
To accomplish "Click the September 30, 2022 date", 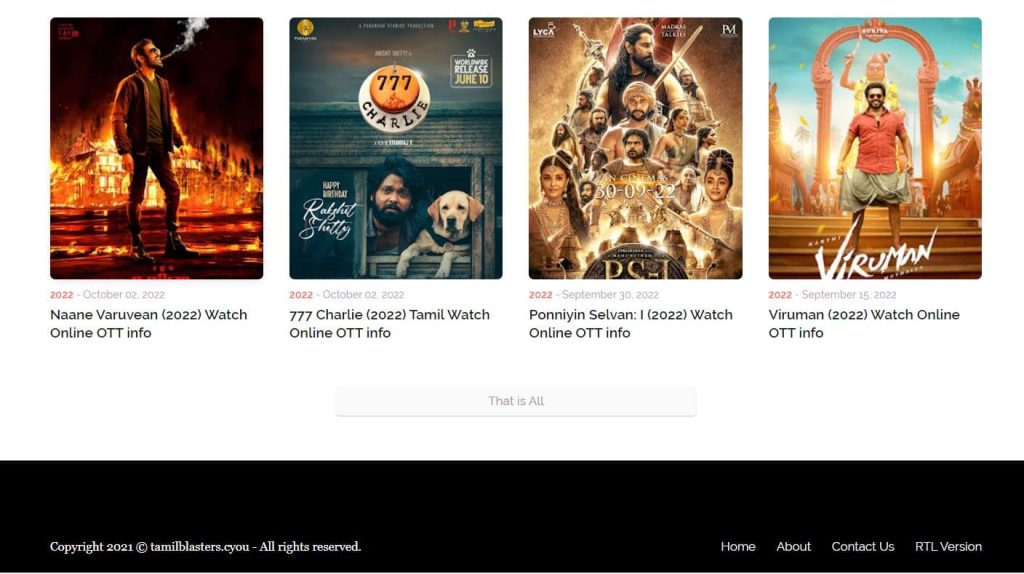I will pyautogui.click(x=611, y=295).
